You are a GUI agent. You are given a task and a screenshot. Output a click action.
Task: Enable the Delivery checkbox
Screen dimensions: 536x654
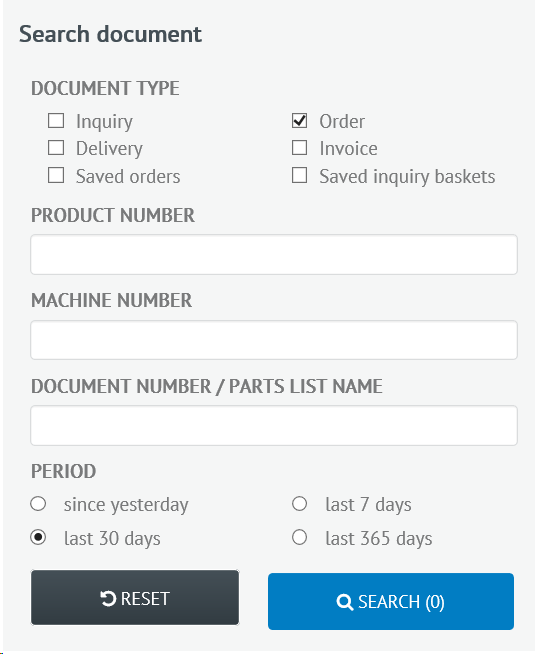click(x=56, y=148)
